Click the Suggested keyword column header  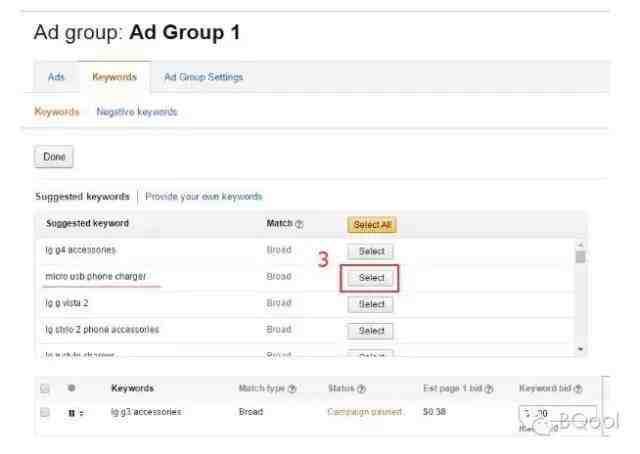coord(87,223)
